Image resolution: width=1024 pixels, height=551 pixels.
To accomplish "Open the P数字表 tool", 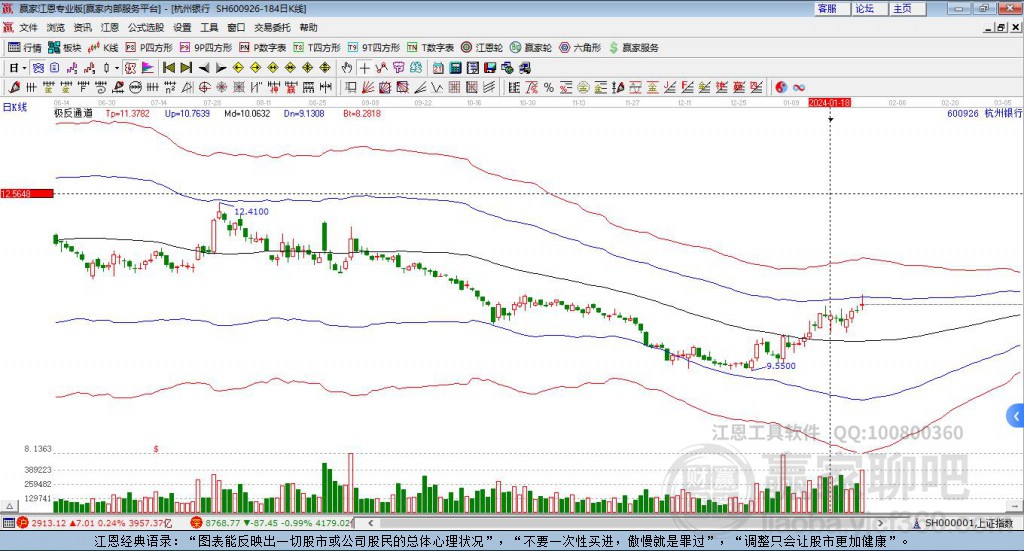I will coord(263,48).
